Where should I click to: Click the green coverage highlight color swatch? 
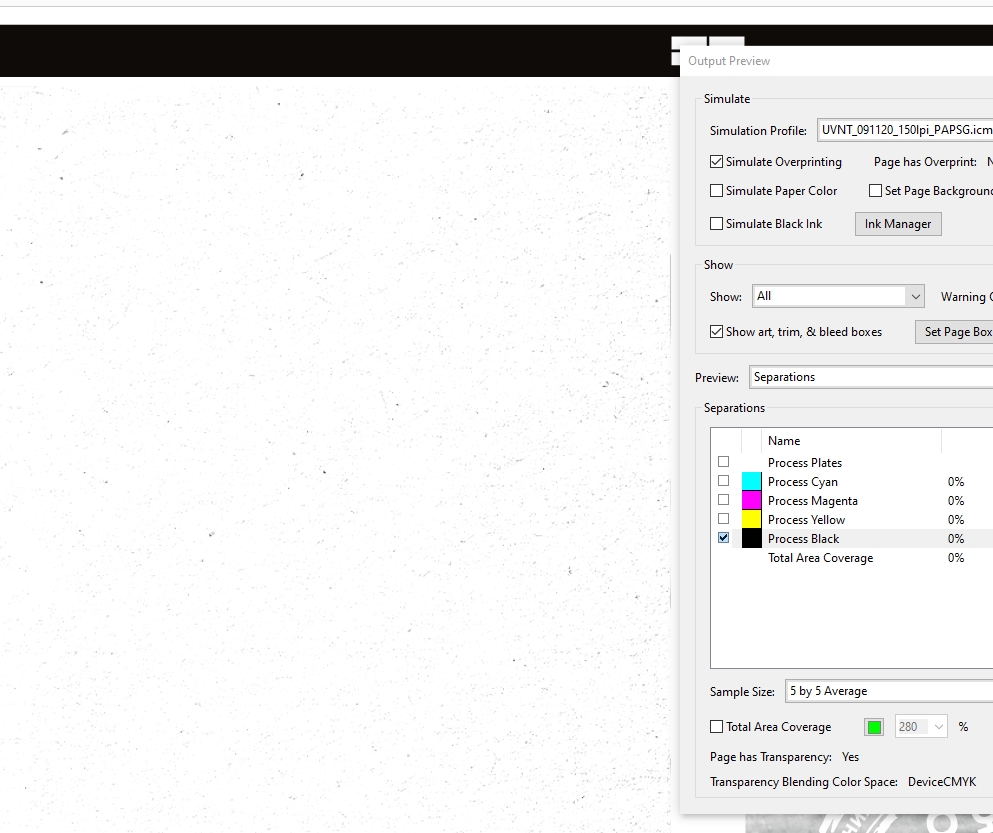tap(874, 727)
